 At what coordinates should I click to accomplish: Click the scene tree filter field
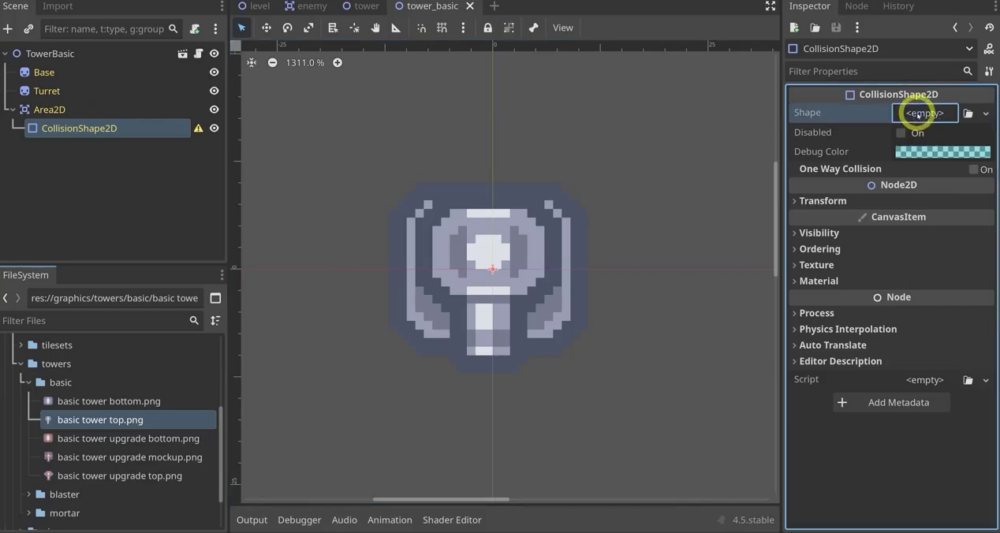pyautogui.click(x=112, y=29)
